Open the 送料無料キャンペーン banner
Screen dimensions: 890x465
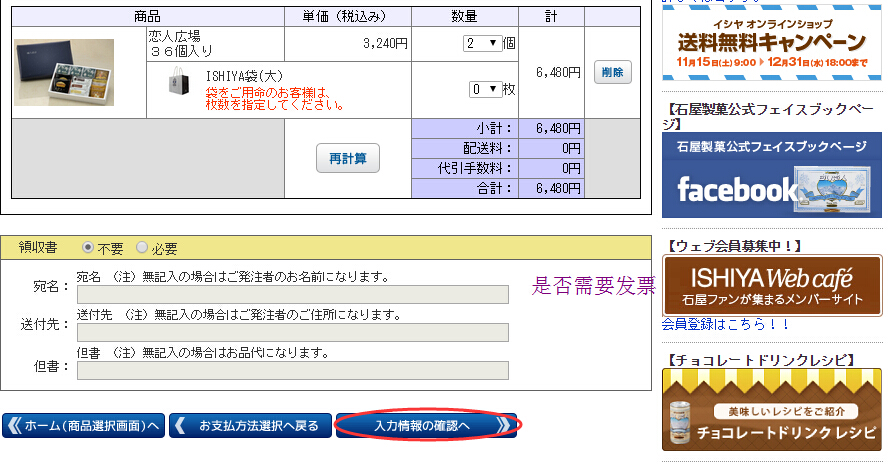coord(772,42)
